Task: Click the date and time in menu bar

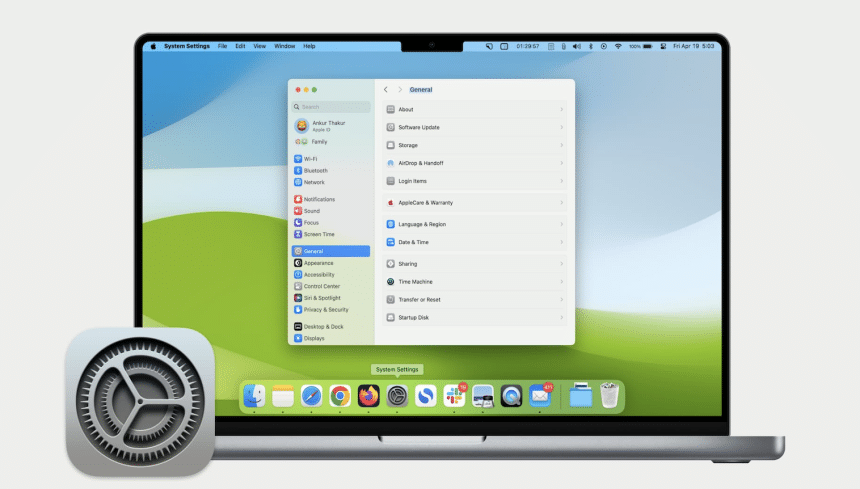Action: (x=693, y=47)
